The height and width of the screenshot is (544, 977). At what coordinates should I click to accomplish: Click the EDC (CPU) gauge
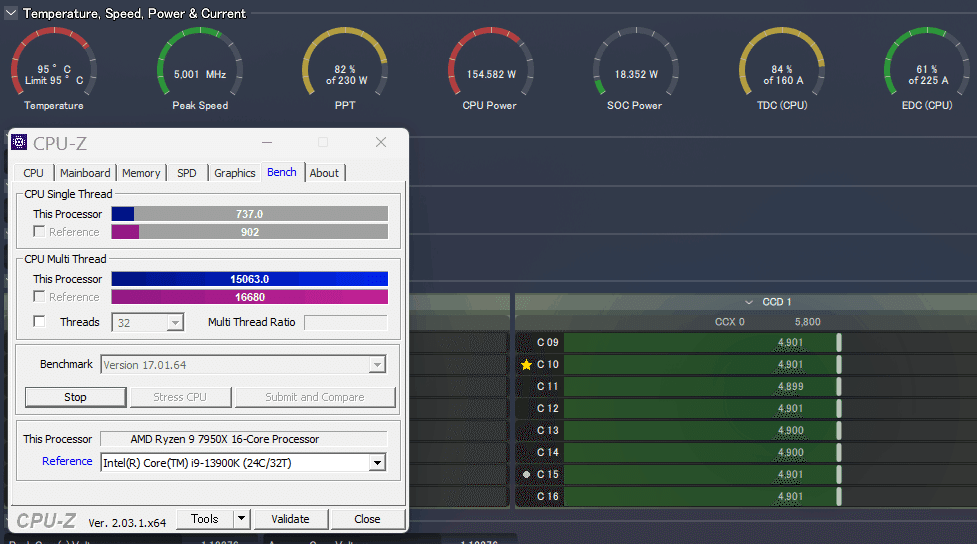(x=927, y=69)
